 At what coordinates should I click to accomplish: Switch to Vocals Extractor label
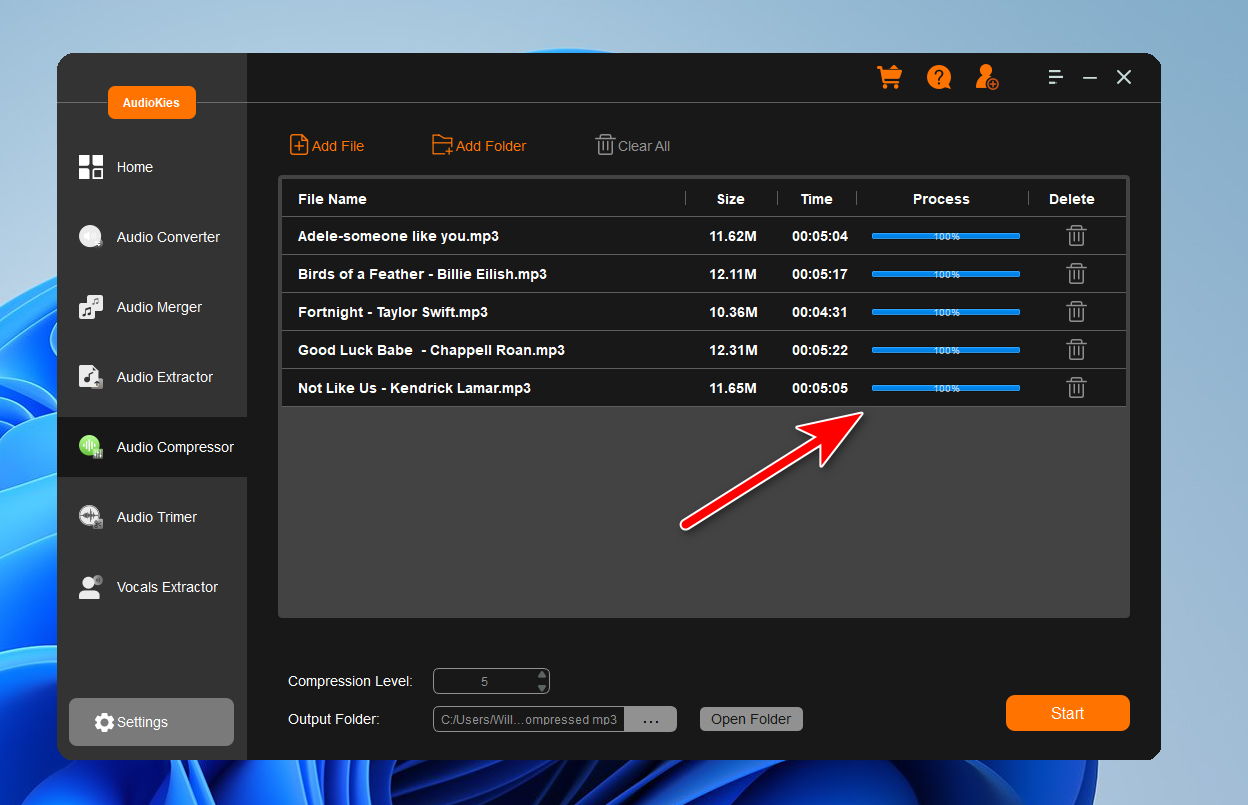click(167, 587)
